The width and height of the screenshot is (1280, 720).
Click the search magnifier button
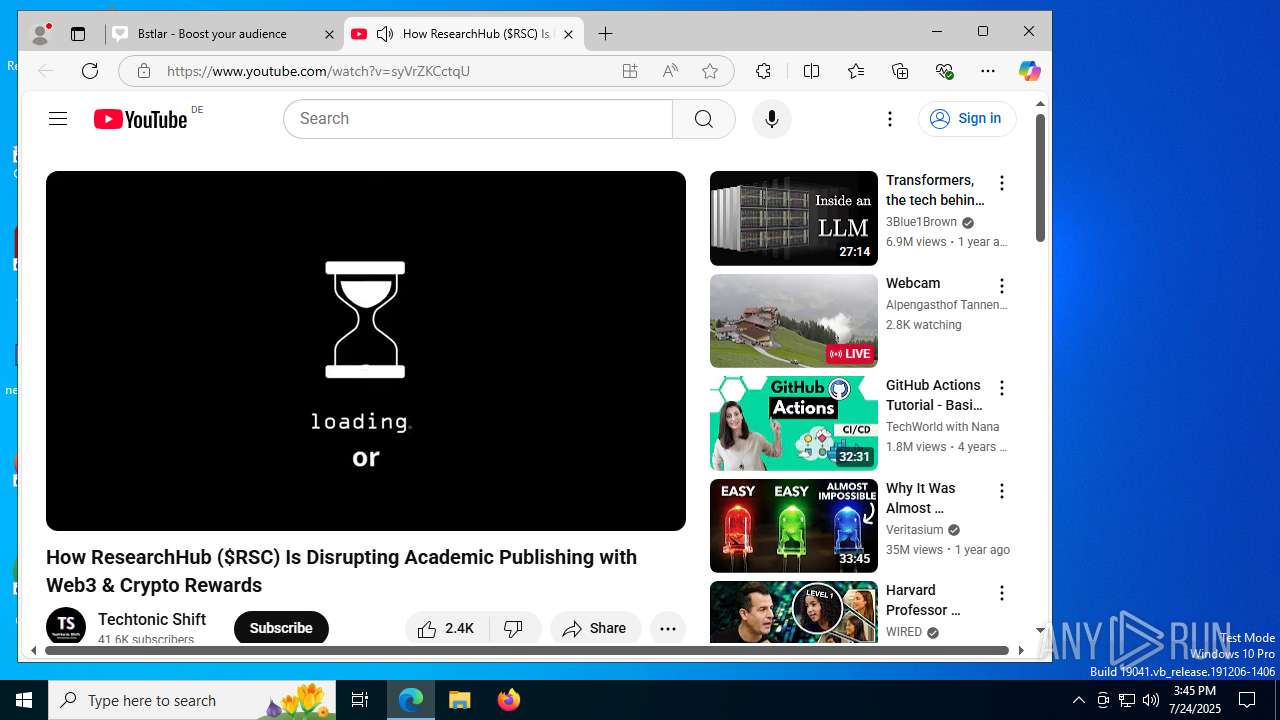704,119
